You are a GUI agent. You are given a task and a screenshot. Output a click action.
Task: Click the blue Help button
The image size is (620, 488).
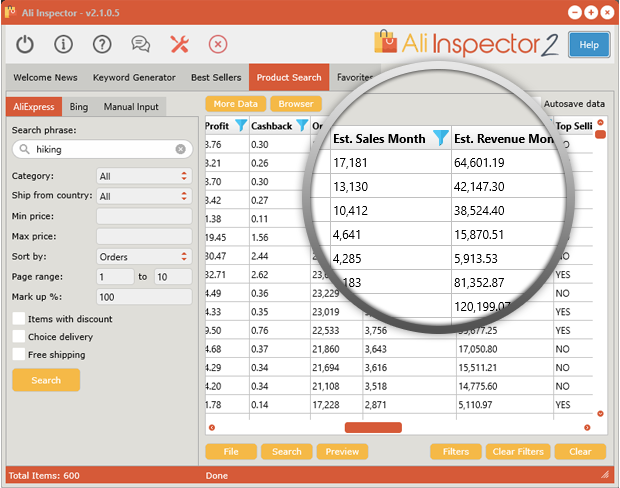(x=589, y=45)
